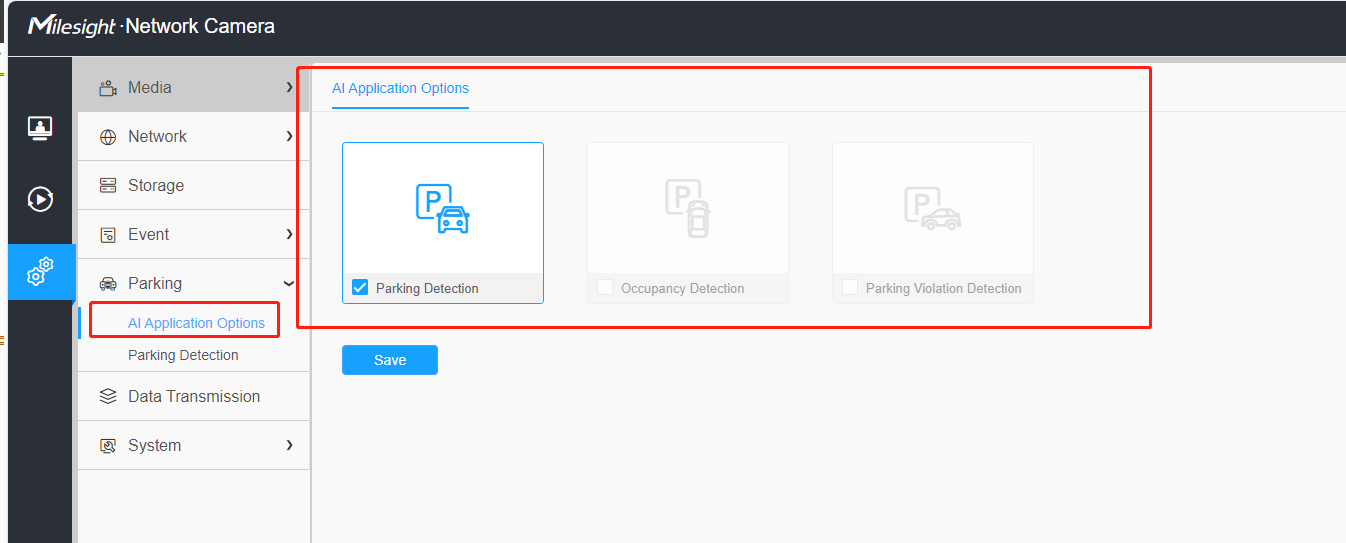Expand the Media menu chevron
Screen dimensions: 1346x543
(289, 88)
